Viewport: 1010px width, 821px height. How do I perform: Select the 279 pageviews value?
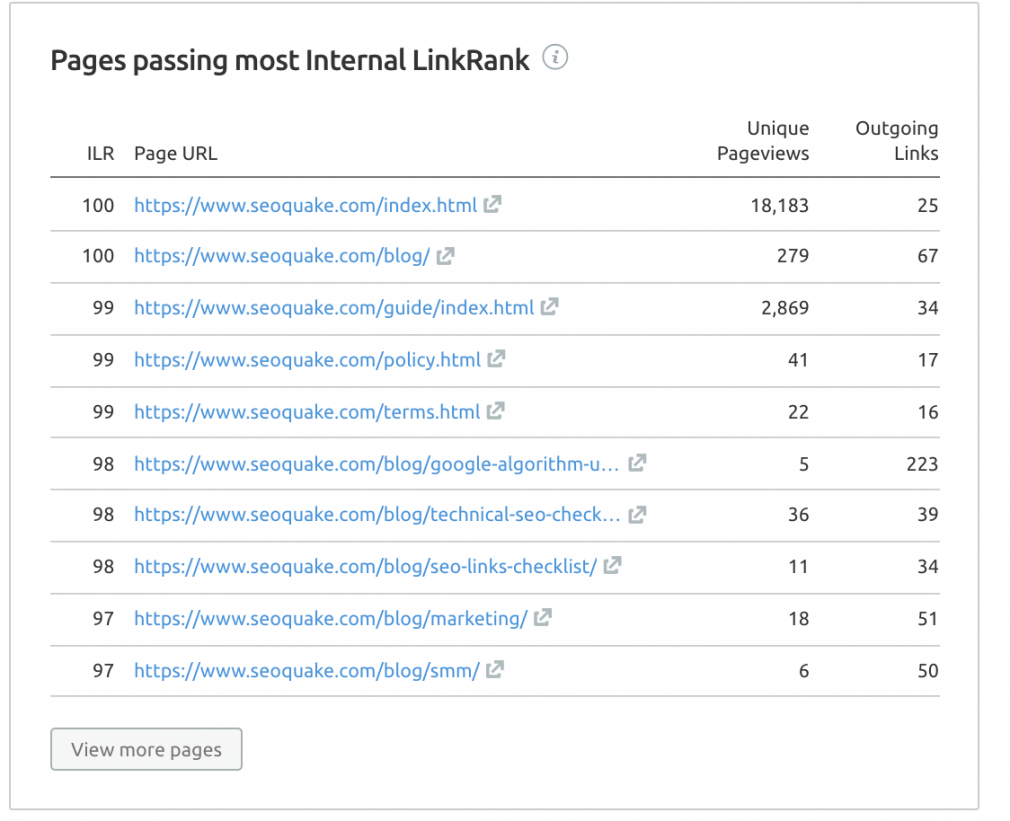coord(793,256)
